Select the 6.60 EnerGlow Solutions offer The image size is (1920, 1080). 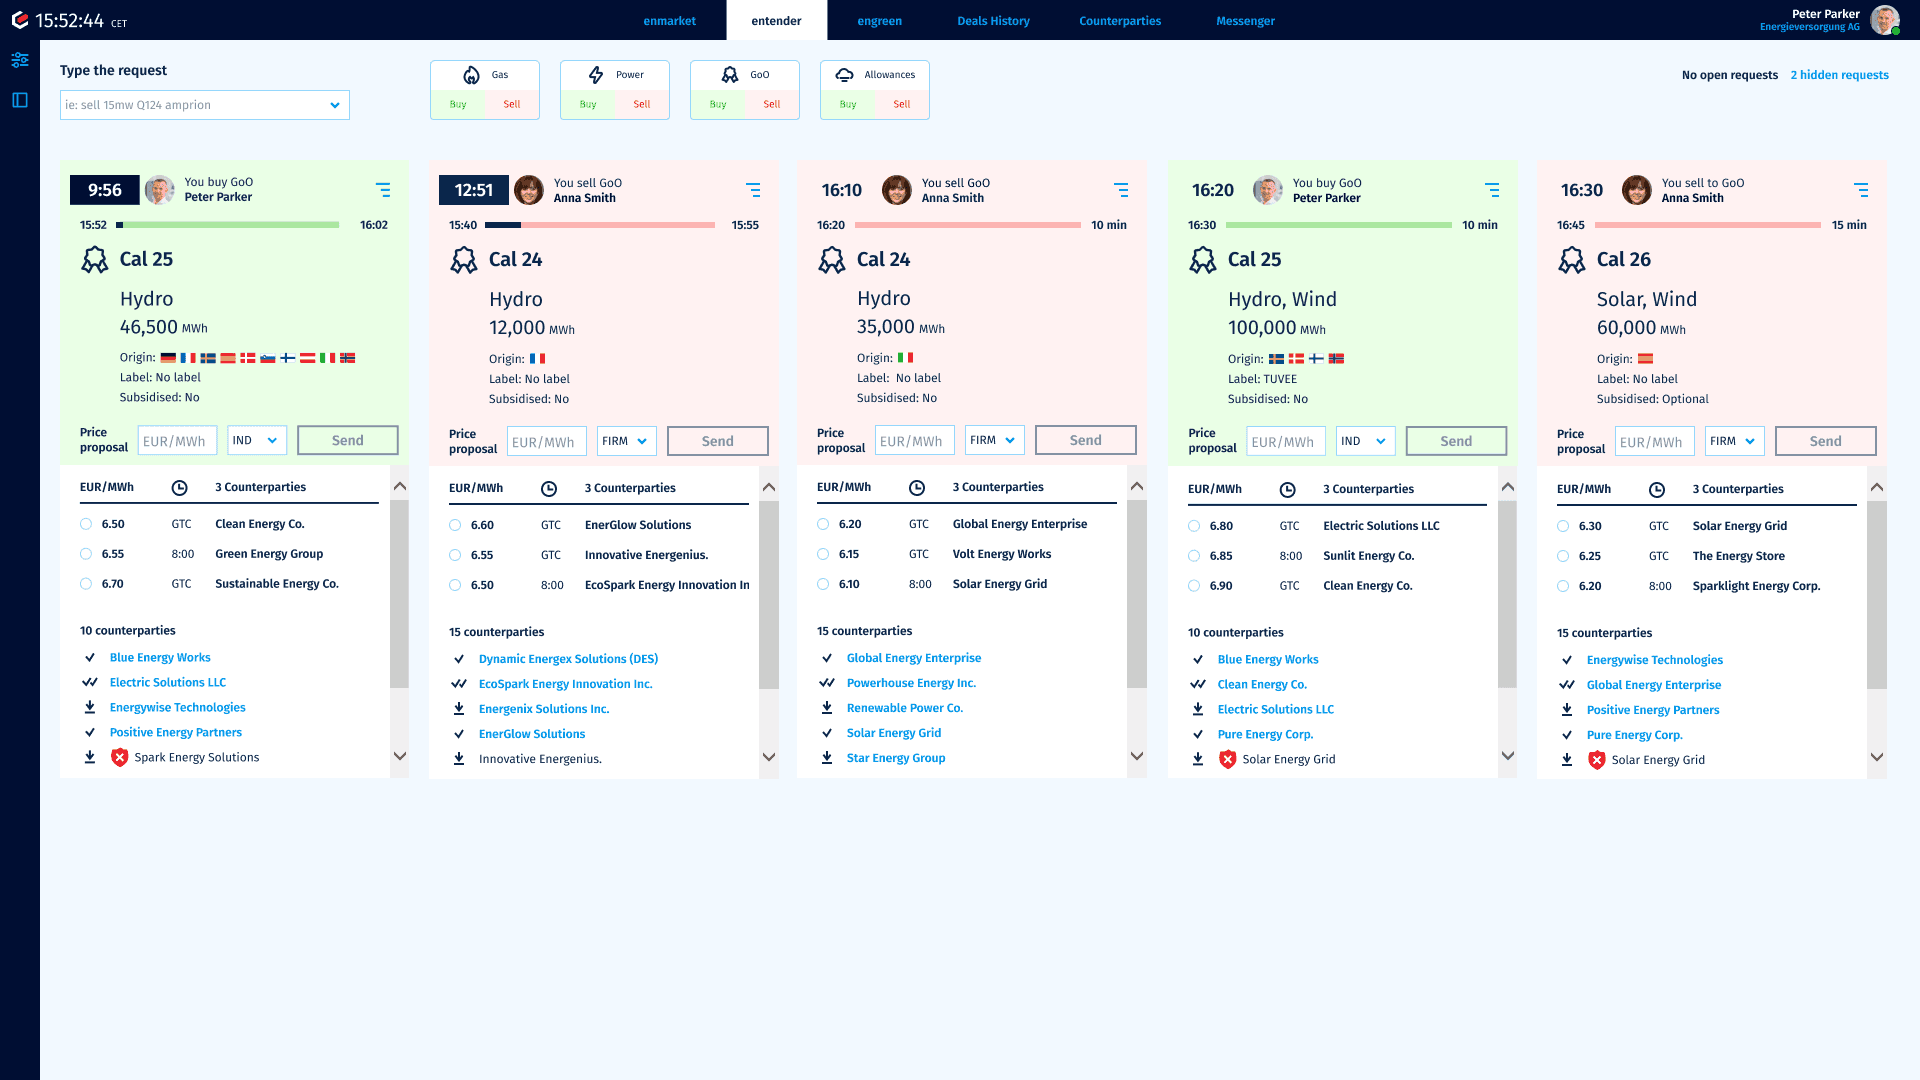coord(455,525)
